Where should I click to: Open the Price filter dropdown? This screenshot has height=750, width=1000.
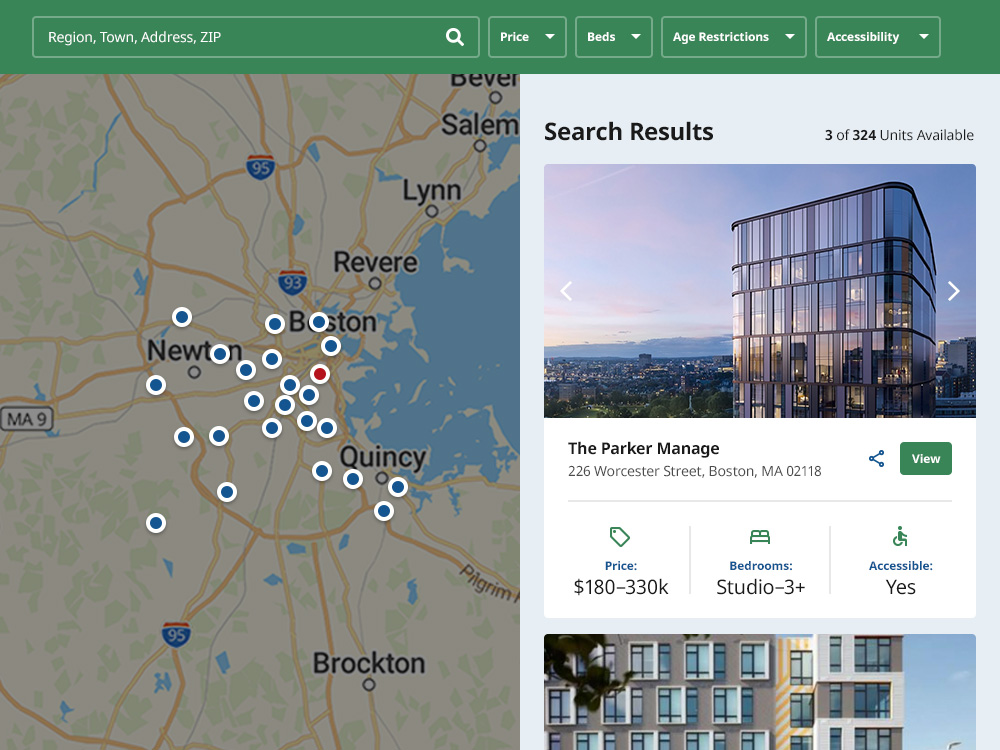point(527,37)
